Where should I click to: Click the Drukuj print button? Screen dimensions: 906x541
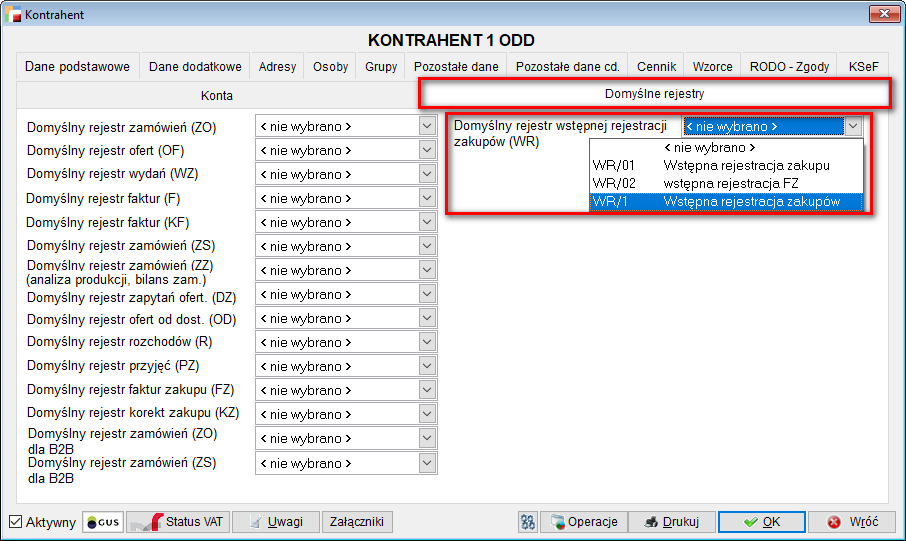(673, 522)
